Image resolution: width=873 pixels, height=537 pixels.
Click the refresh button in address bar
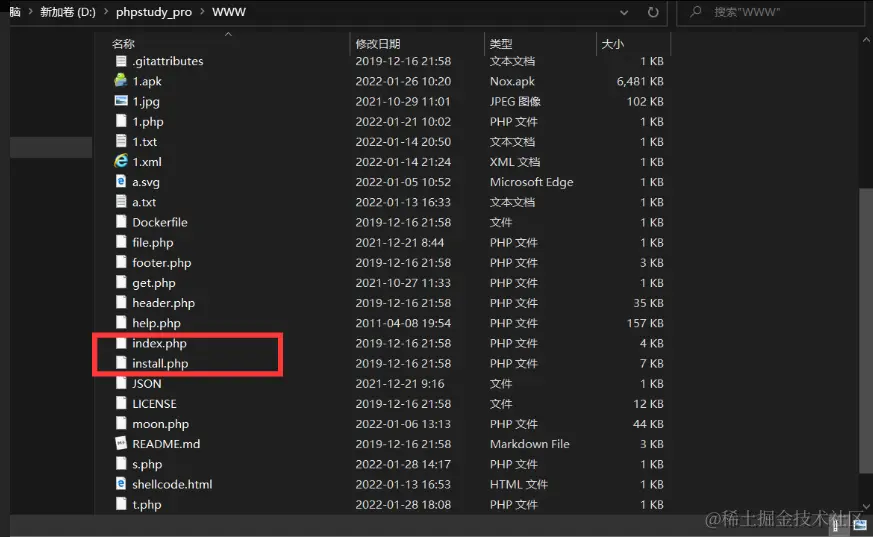pyautogui.click(x=653, y=12)
